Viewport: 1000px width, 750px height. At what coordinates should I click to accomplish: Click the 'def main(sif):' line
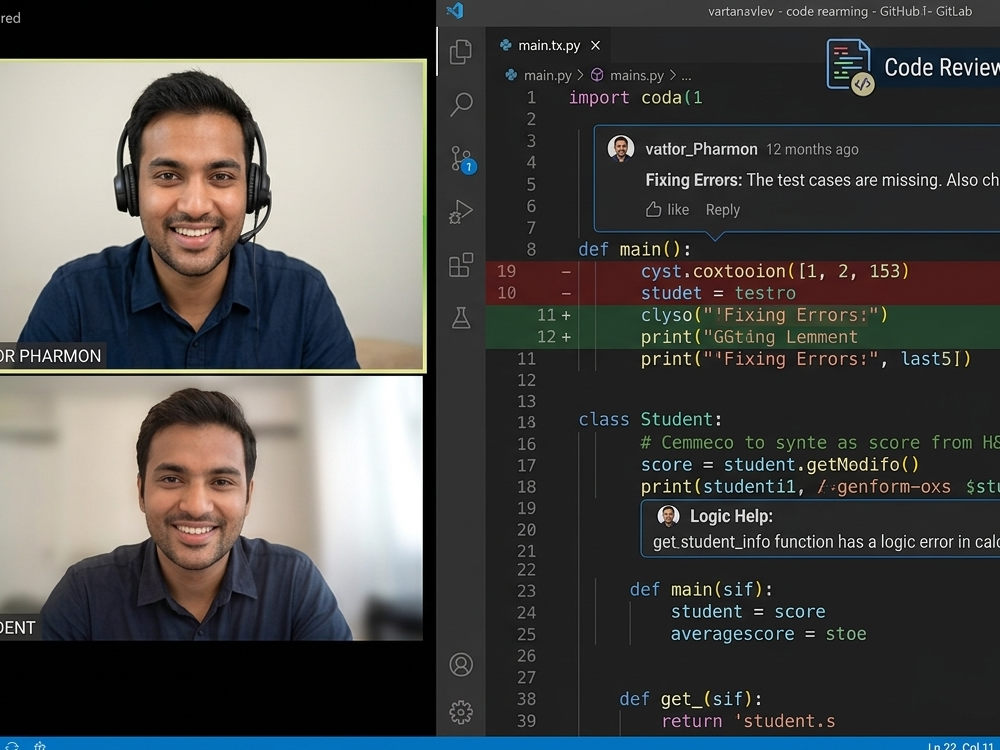coord(701,589)
